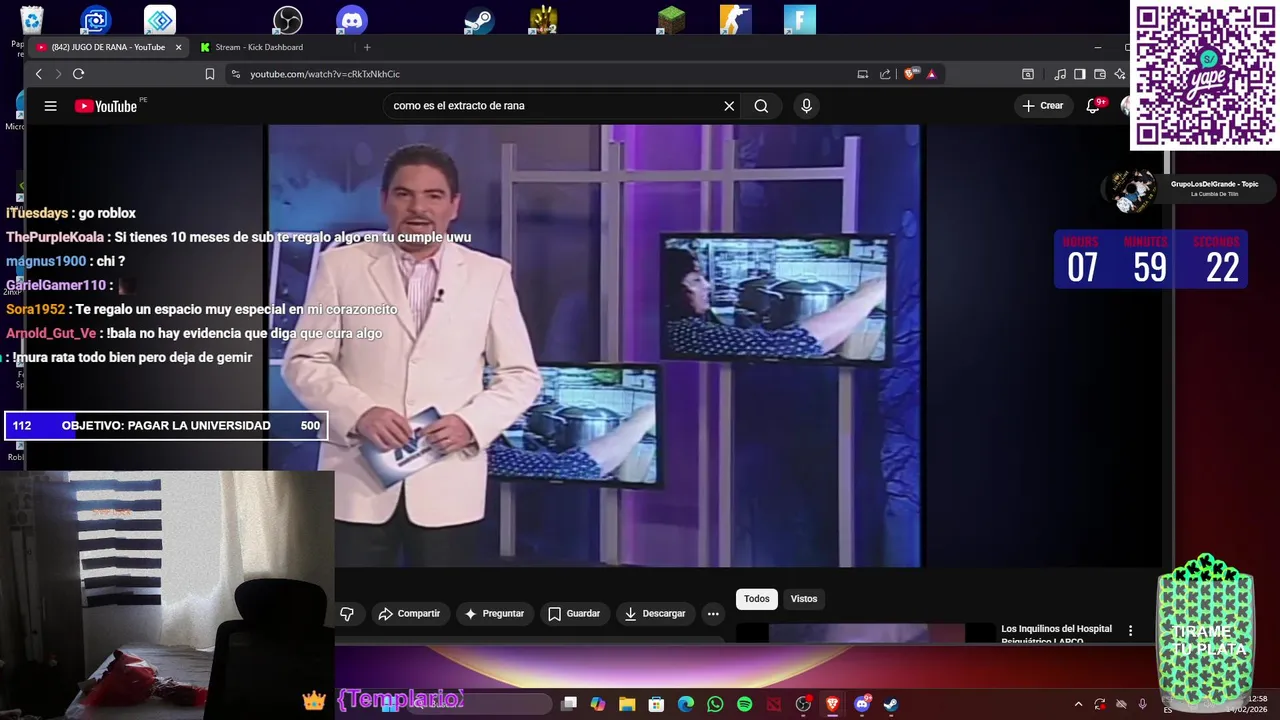
Task: Go back in the browser
Action: pos(39,74)
